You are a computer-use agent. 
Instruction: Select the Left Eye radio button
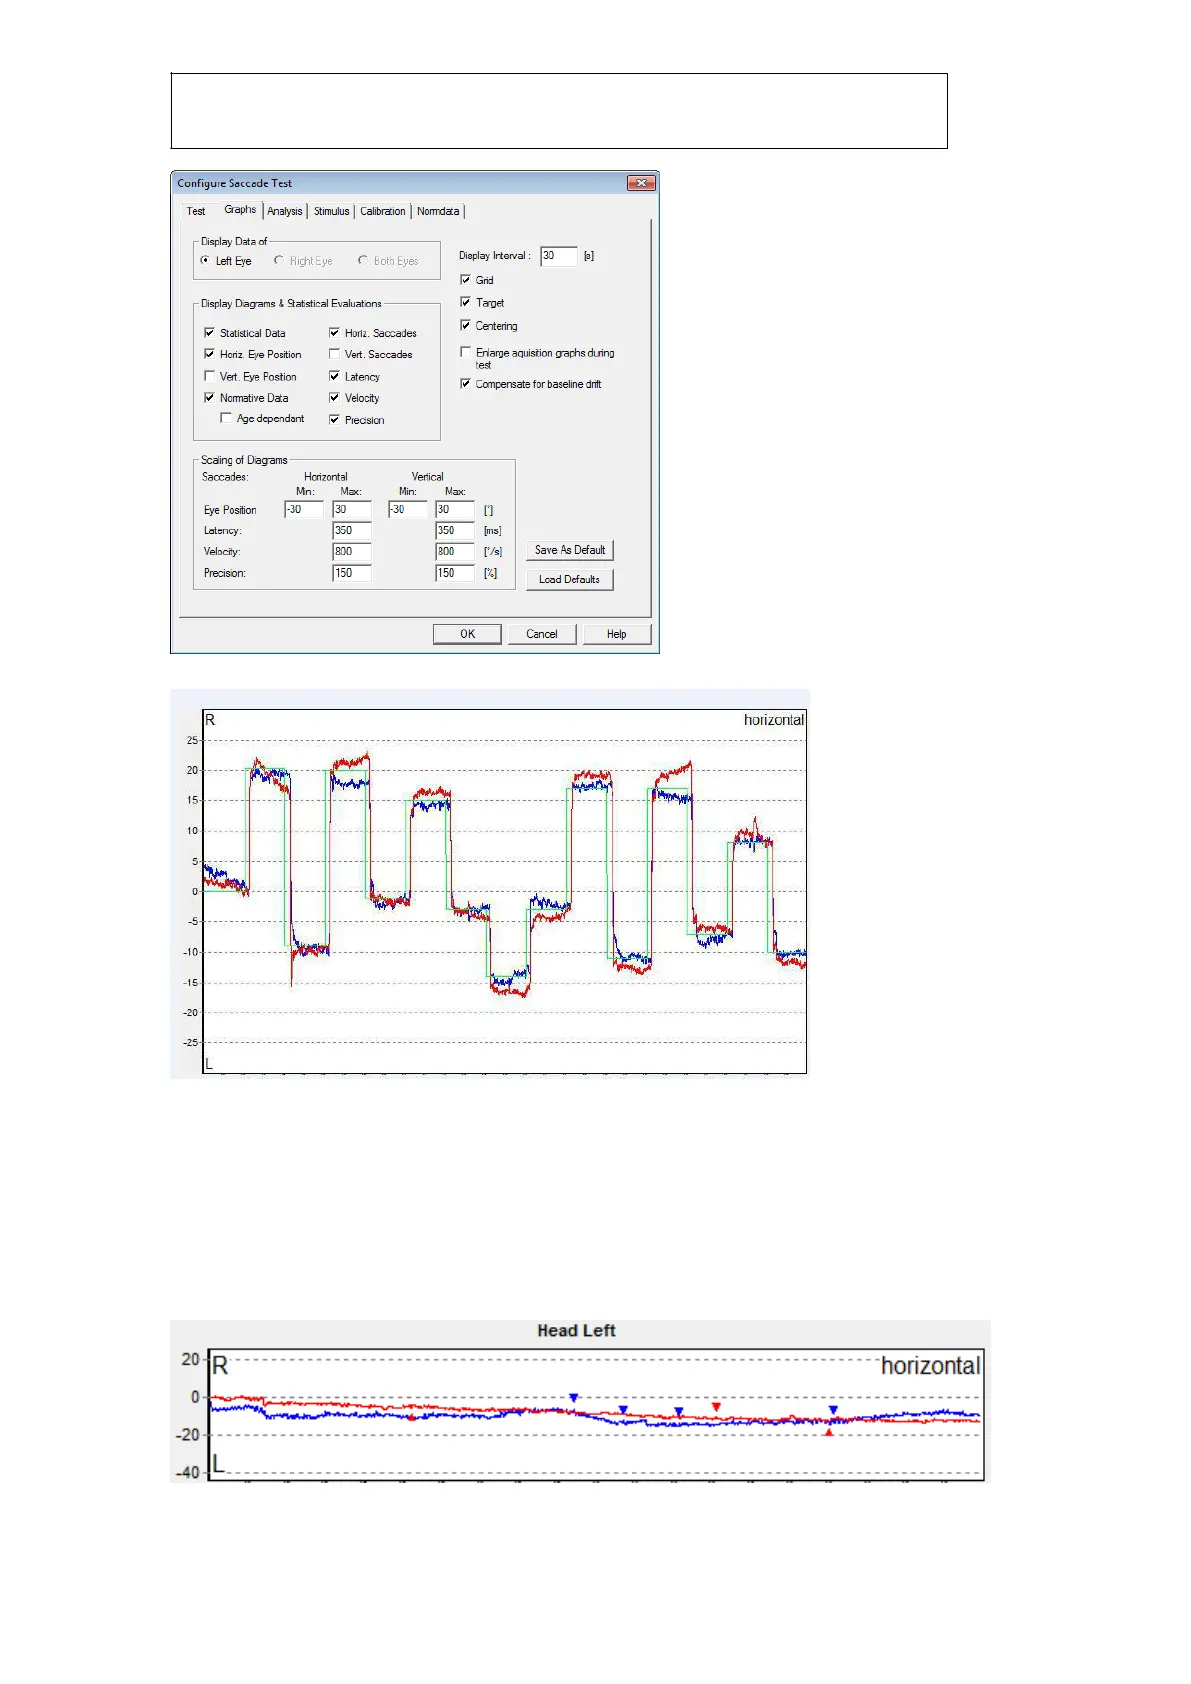205,261
